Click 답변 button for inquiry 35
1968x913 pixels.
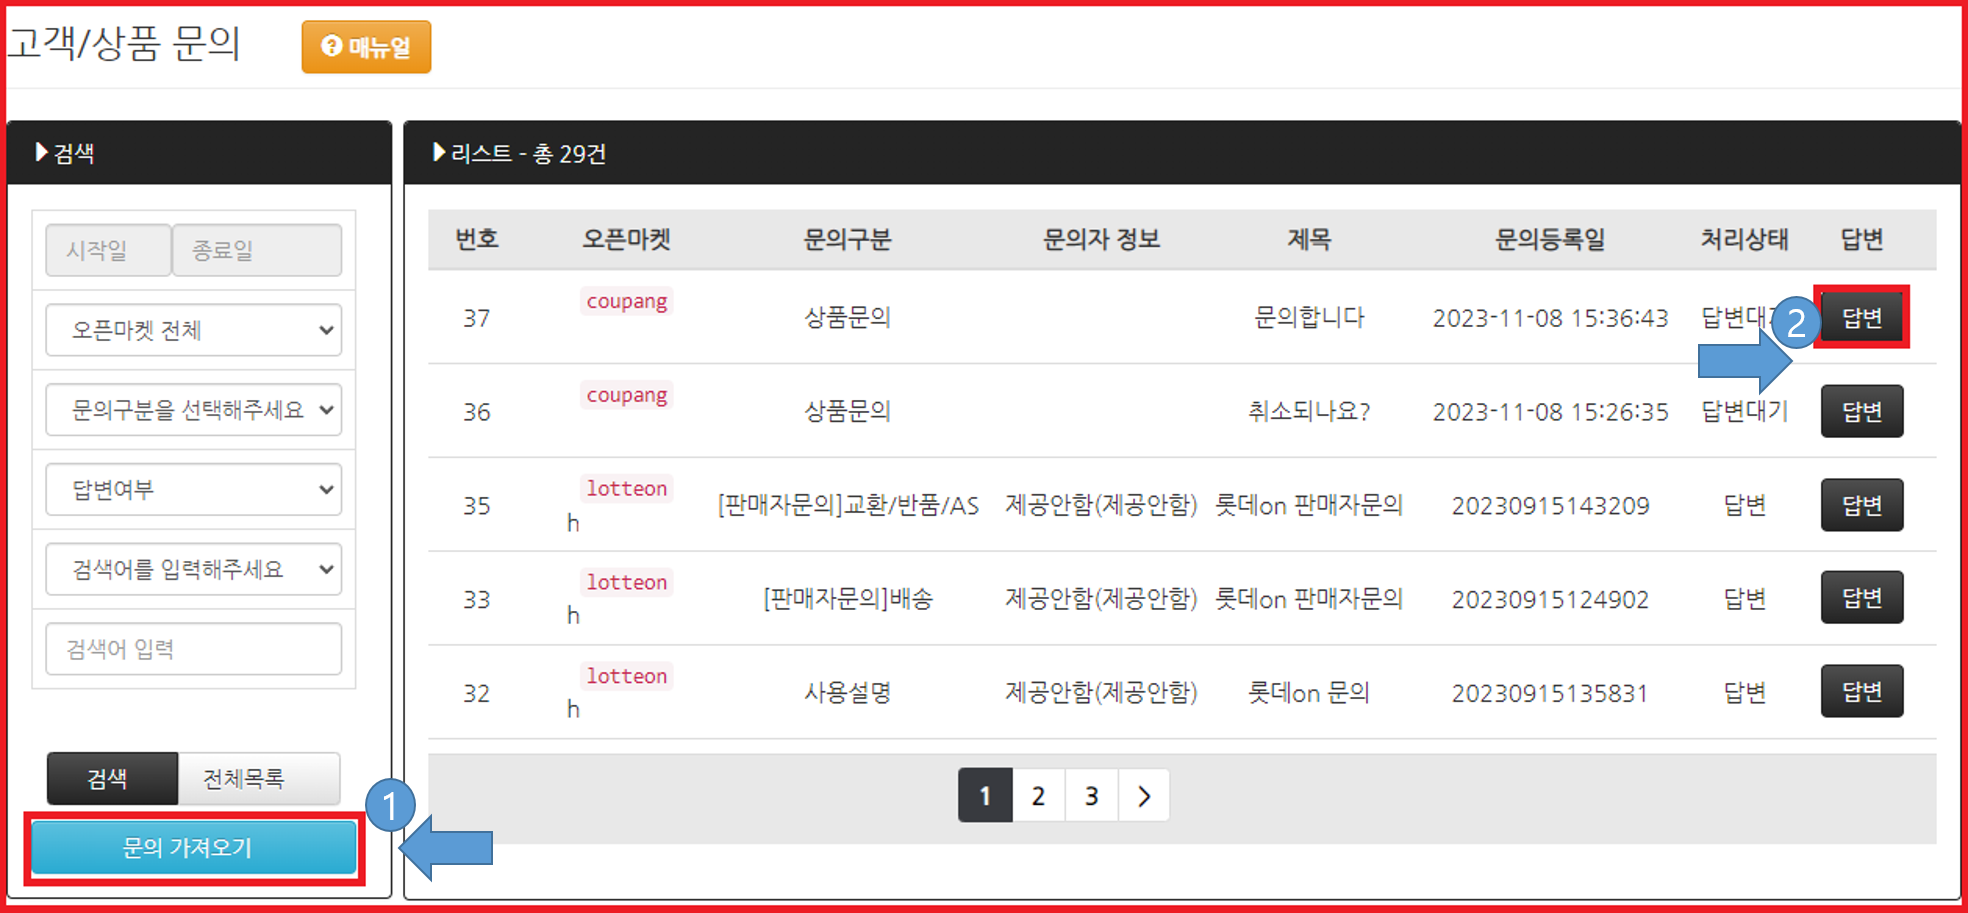[1861, 505]
